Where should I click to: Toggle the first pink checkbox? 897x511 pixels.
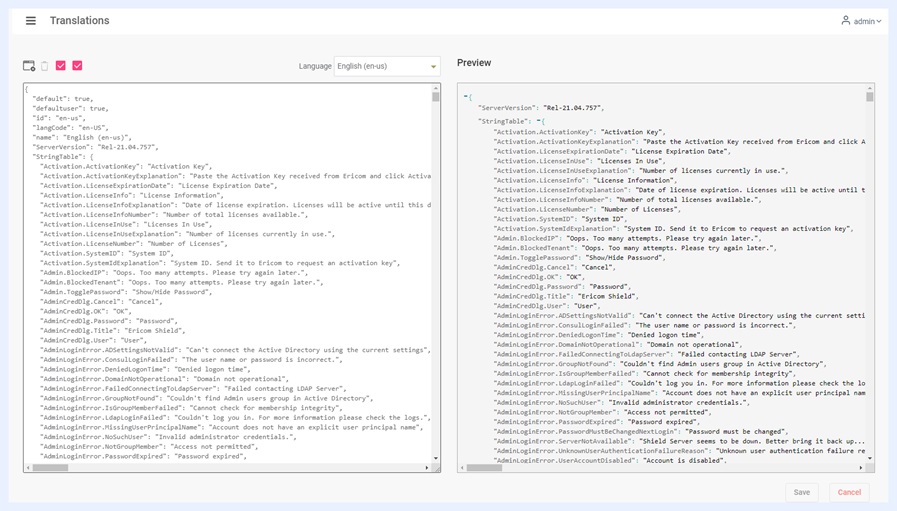click(61, 66)
